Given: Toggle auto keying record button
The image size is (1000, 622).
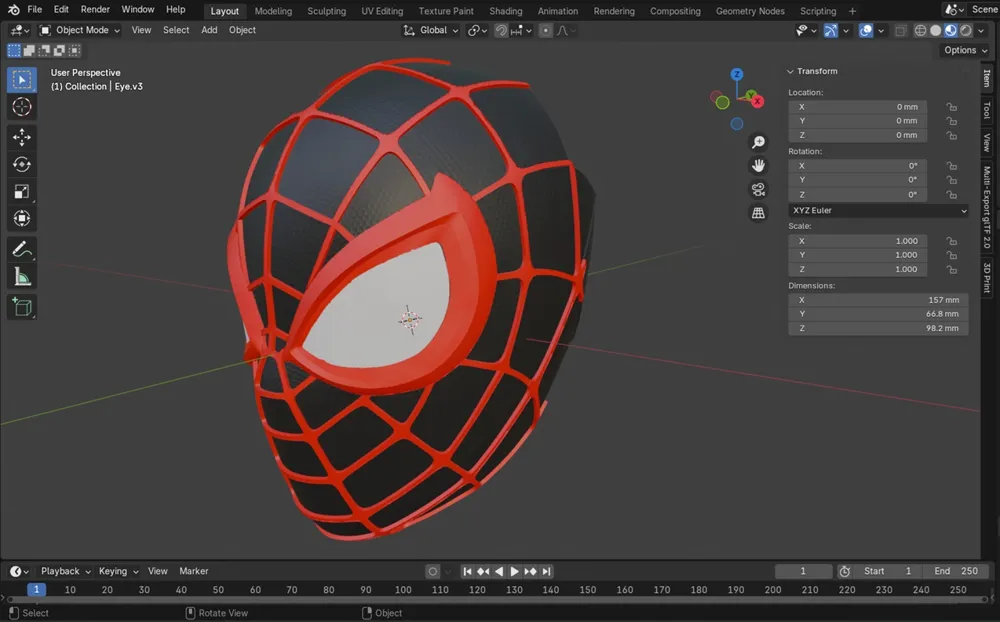Looking at the screenshot, I should (432, 572).
